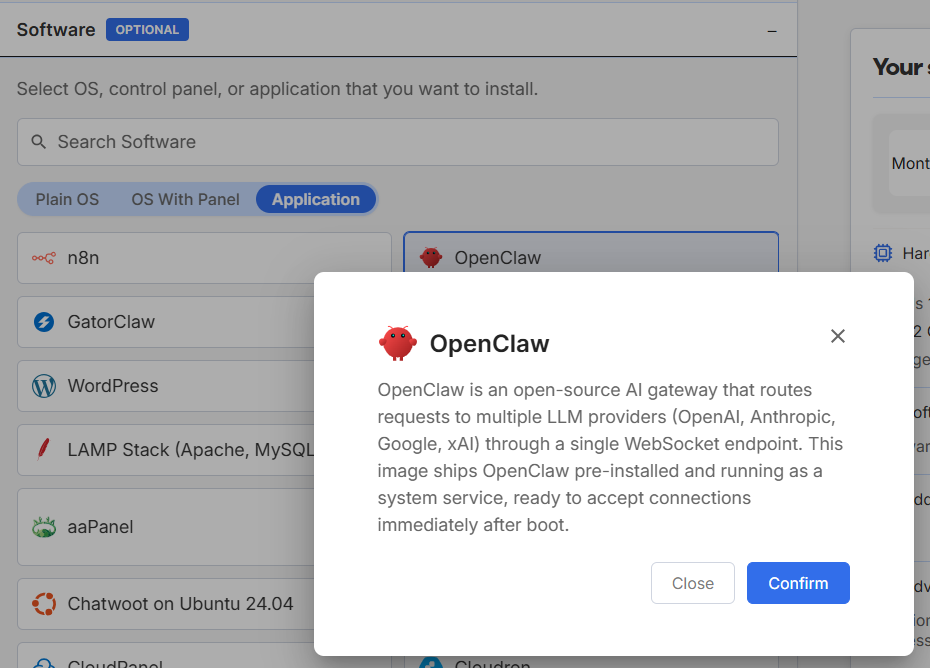Screen dimensions: 930x668
Task: Select the Application tab
Action: click(x=316, y=199)
